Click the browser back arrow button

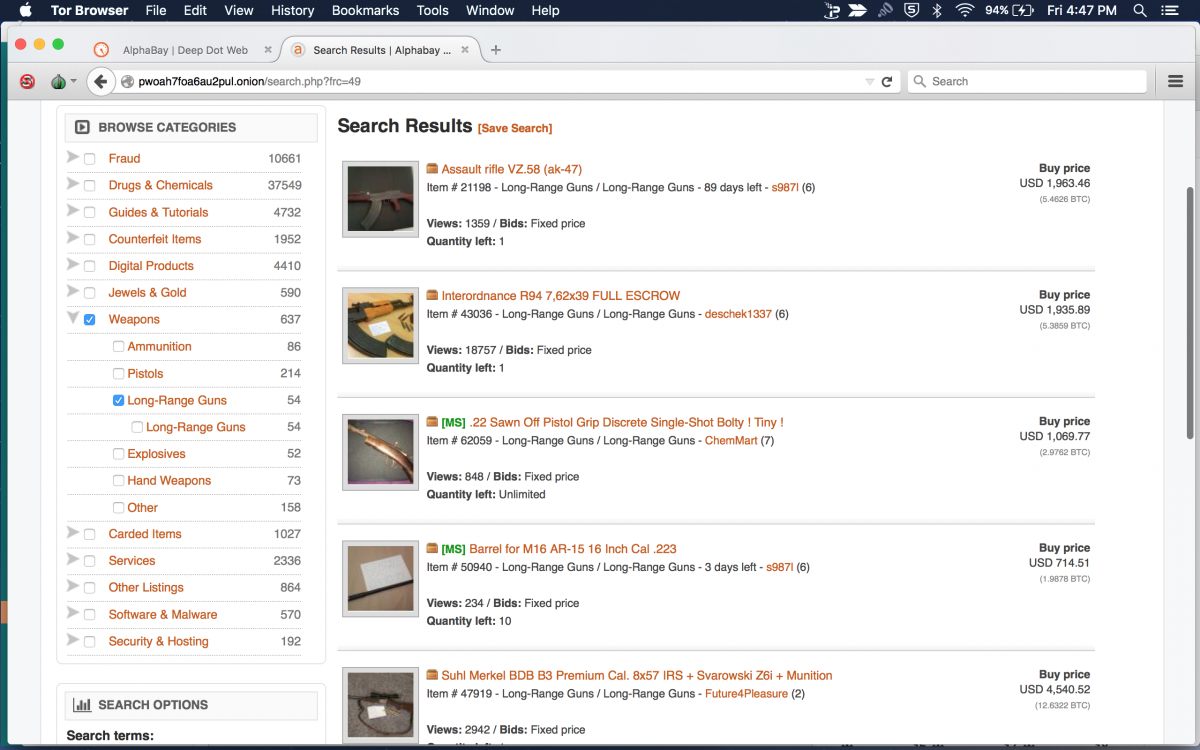click(x=100, y=82)
